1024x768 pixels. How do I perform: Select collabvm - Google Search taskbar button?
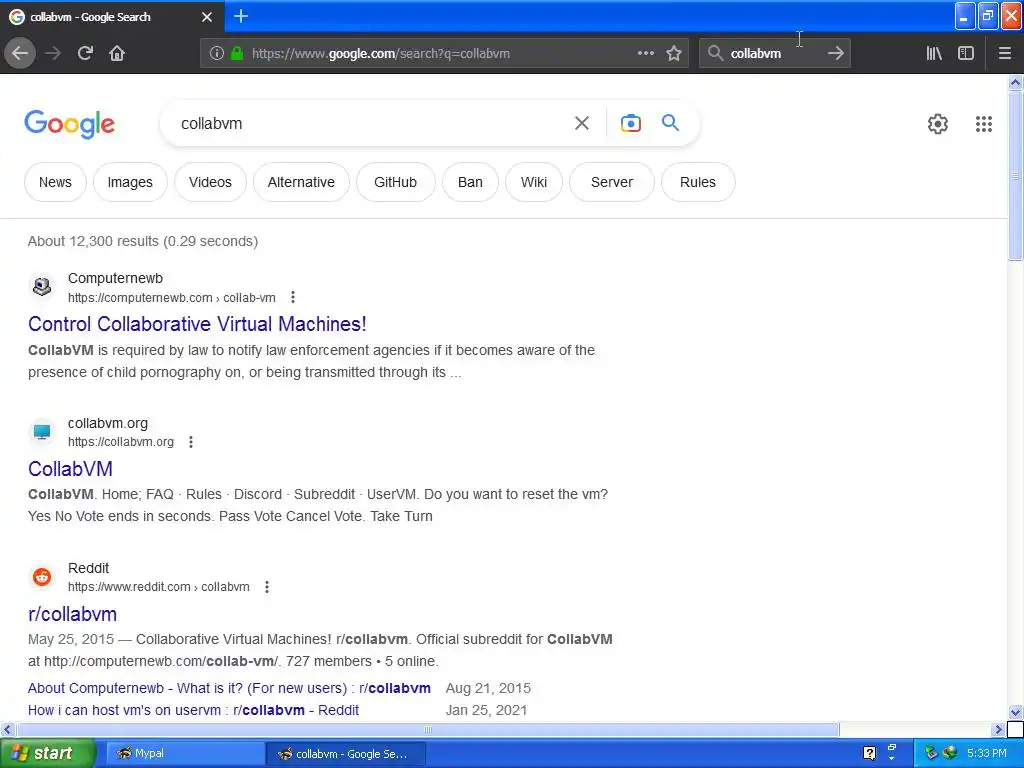[x=346, y=754]
